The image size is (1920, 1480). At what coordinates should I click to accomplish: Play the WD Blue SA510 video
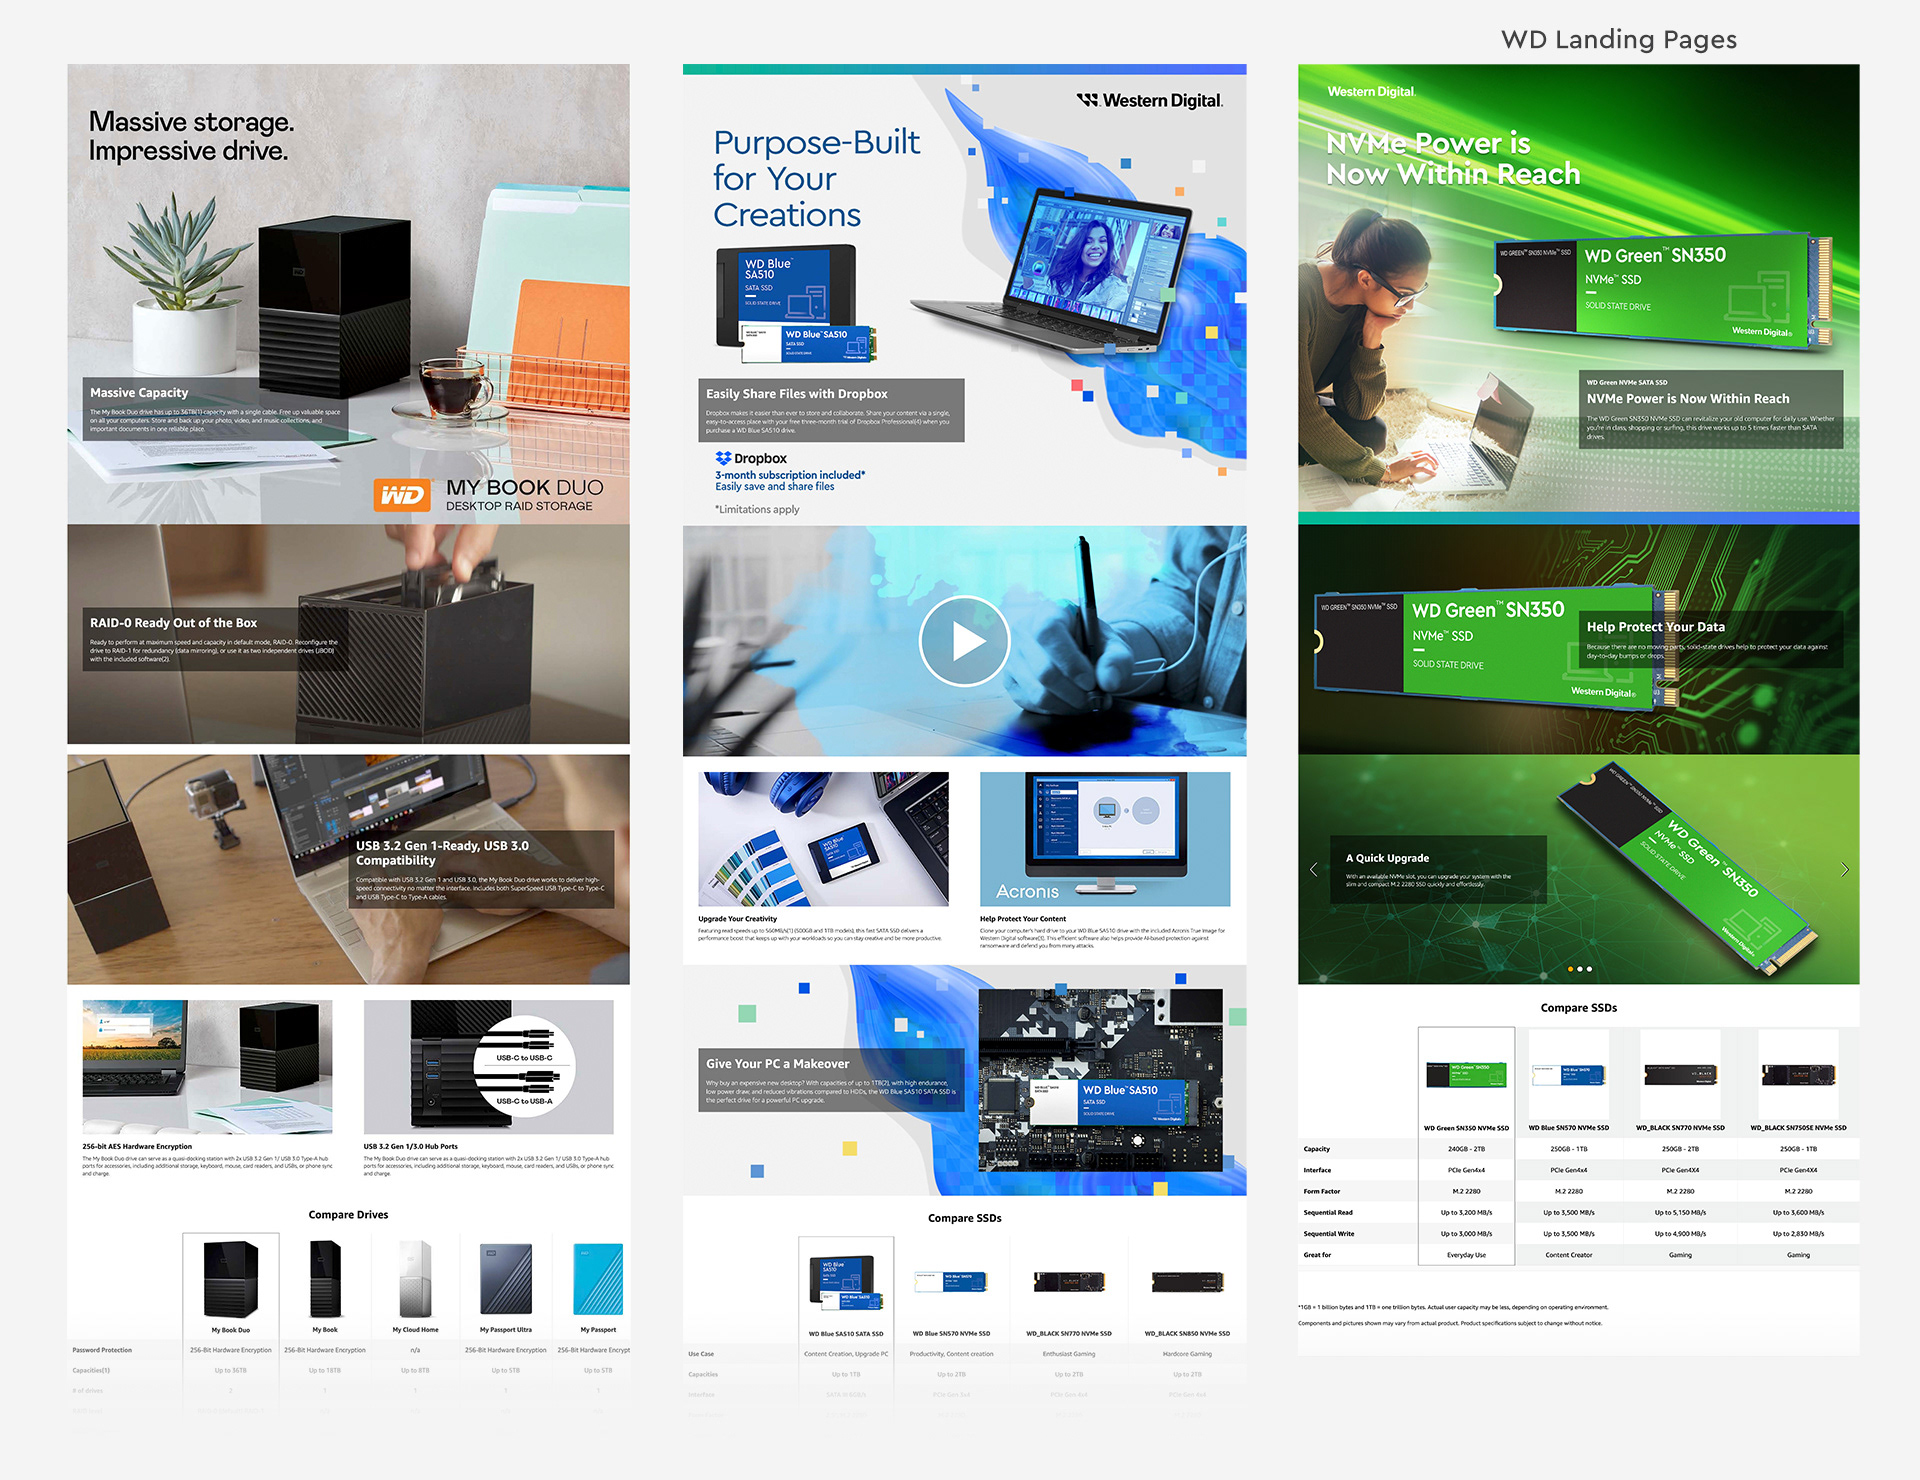(x=964, y=641)
